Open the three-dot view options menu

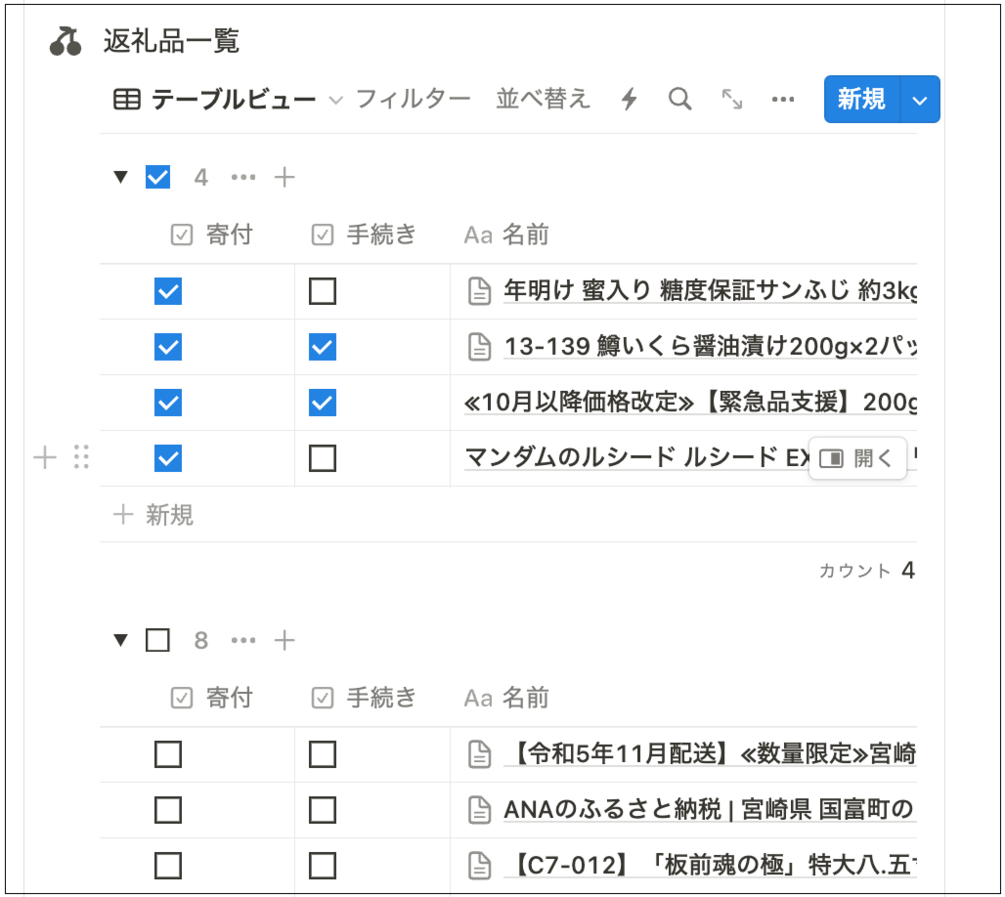click(783, 99)
